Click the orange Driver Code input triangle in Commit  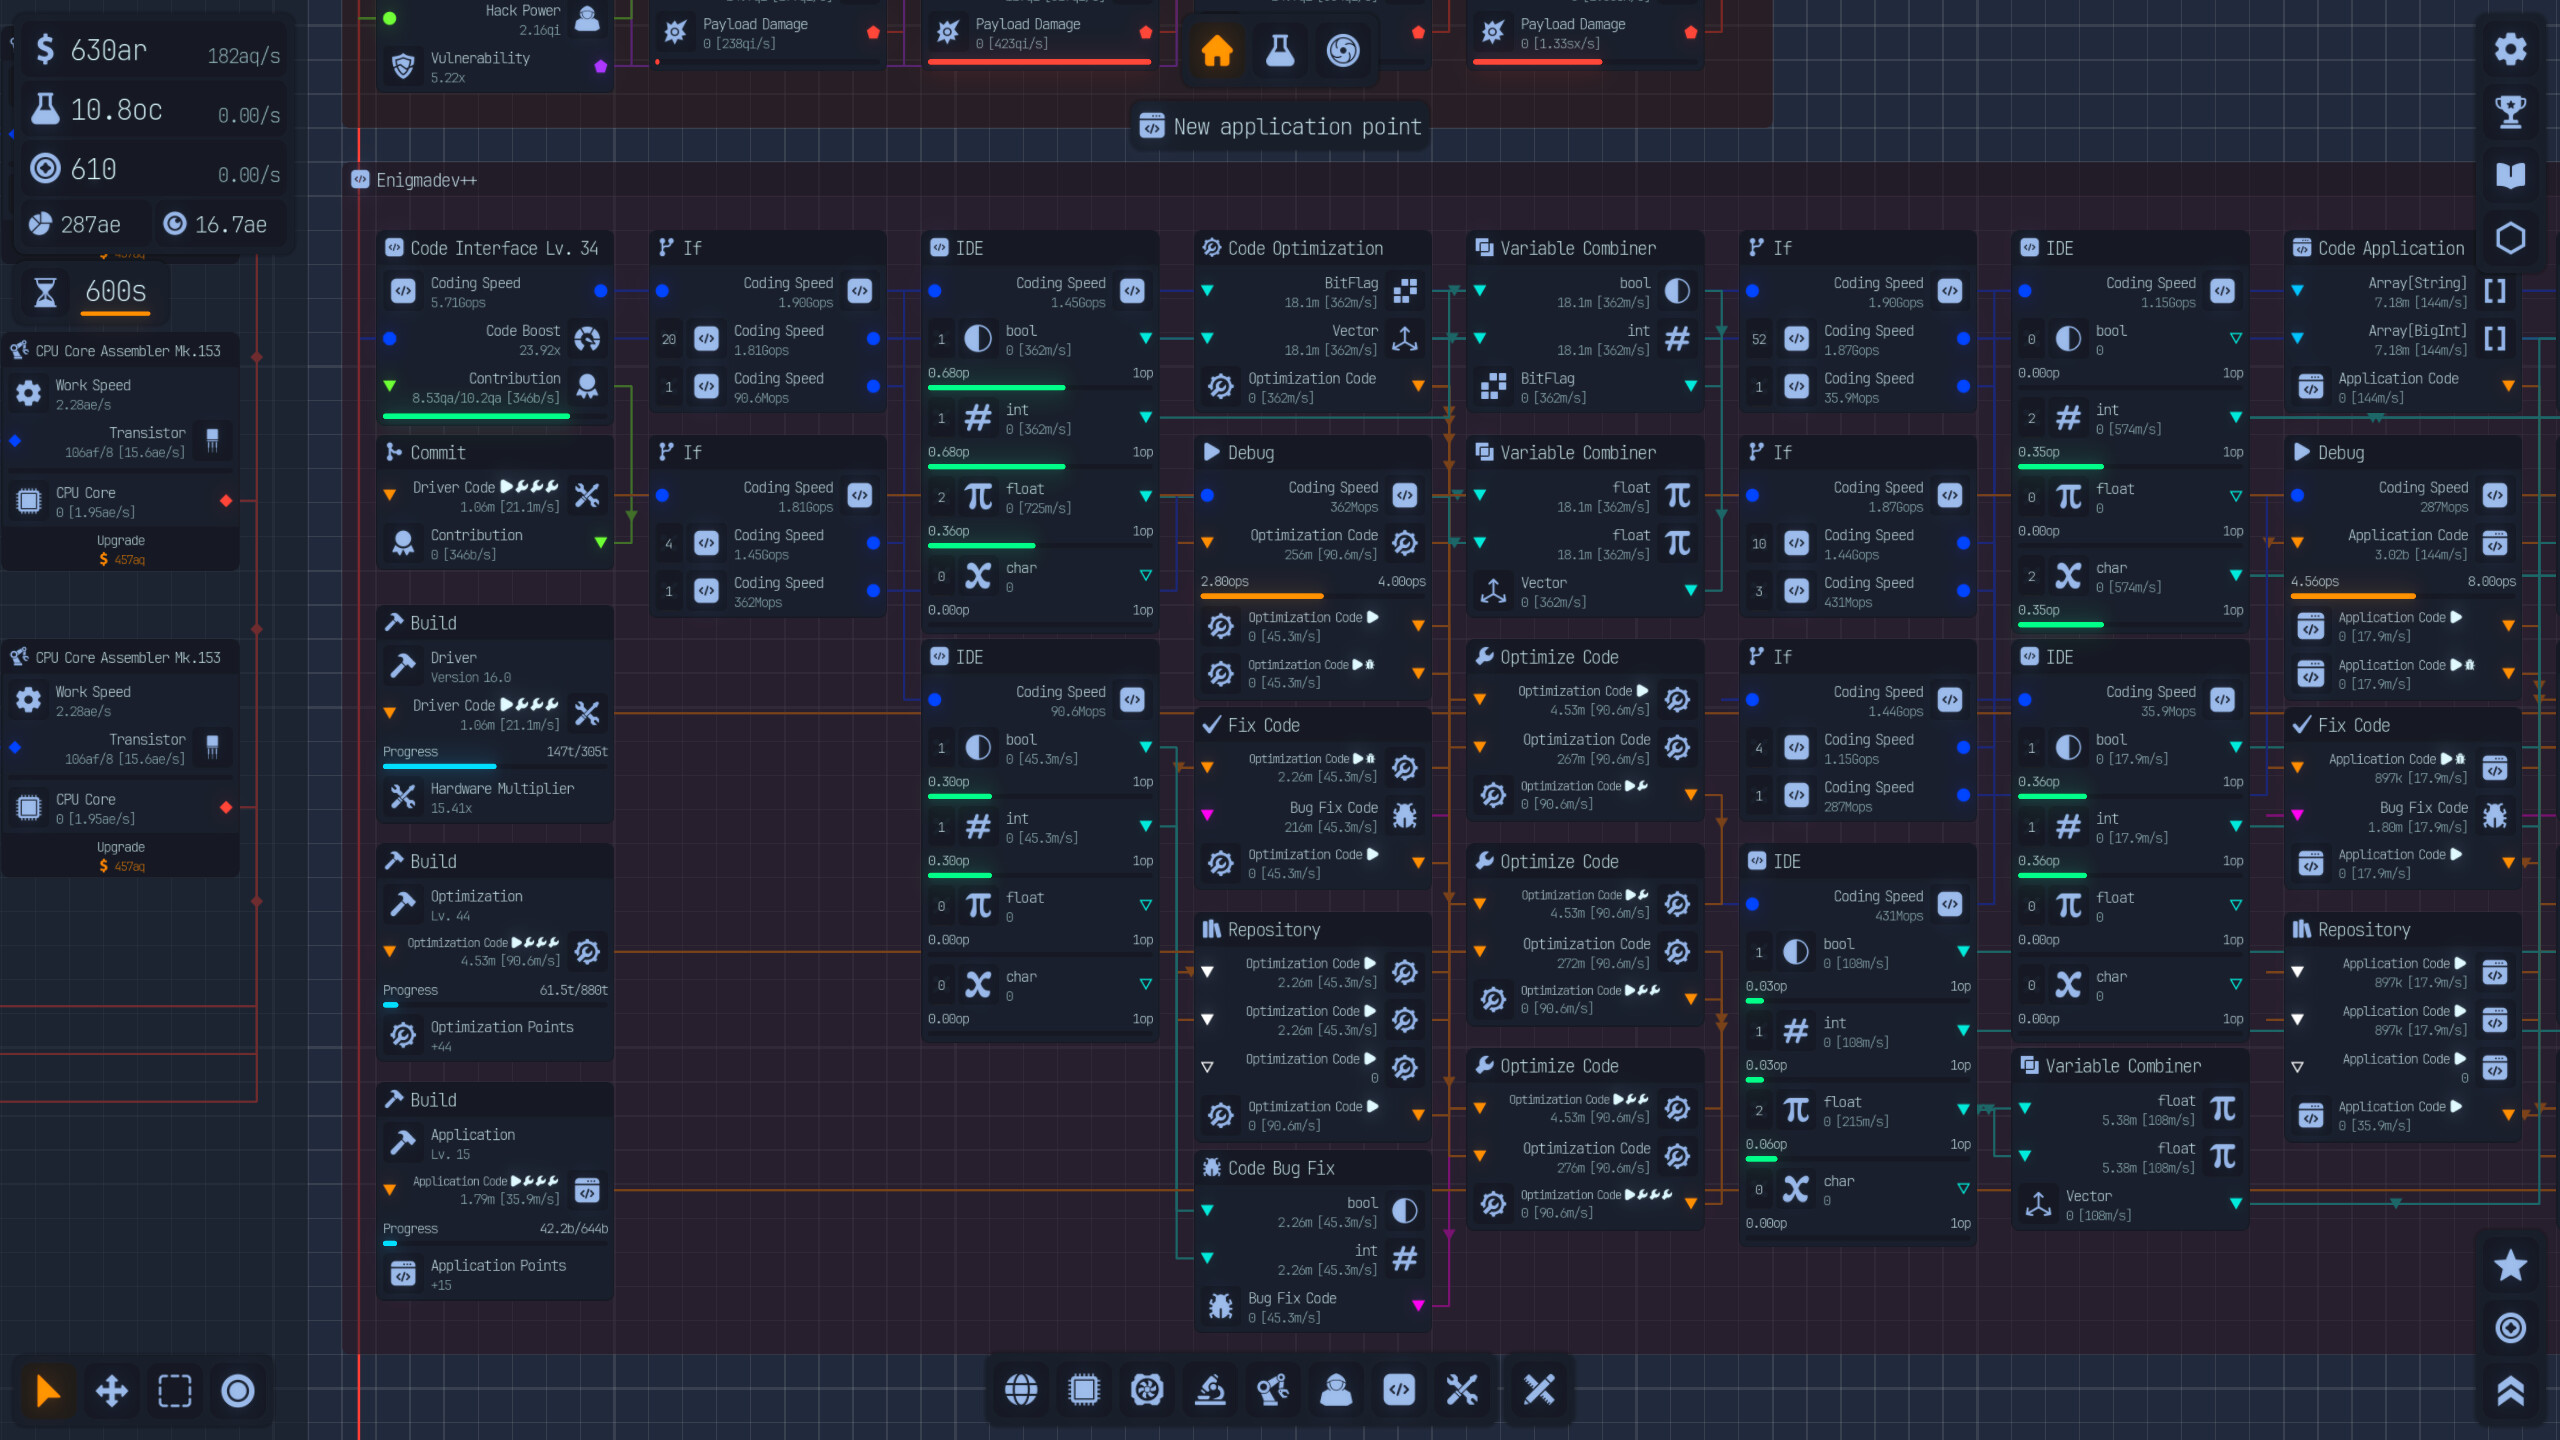[390, 495]
